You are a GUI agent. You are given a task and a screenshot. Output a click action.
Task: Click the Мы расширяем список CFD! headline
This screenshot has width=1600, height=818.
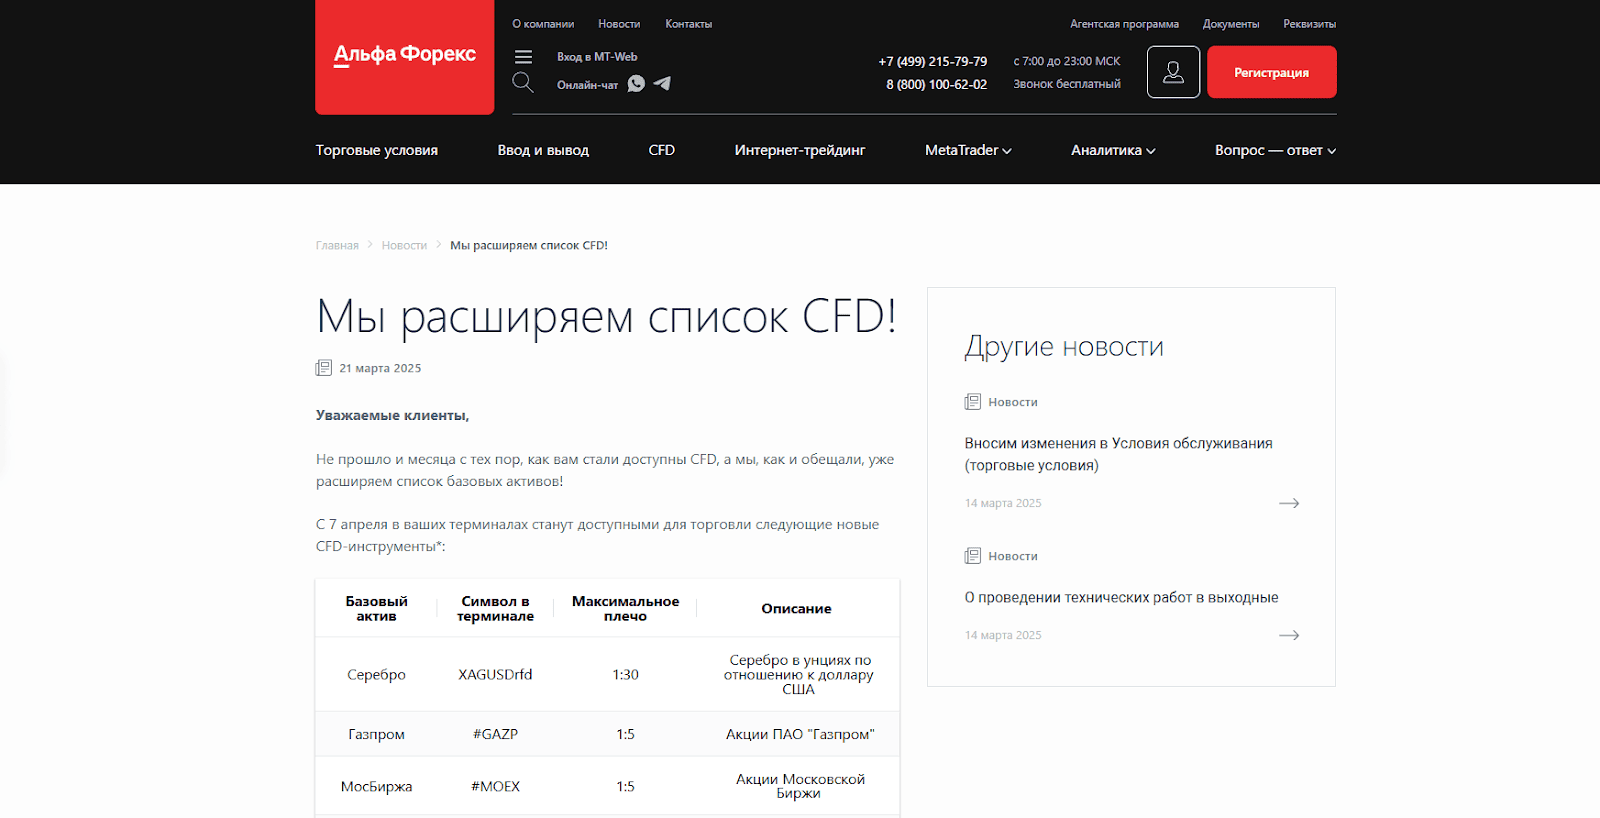pos(606,317)
